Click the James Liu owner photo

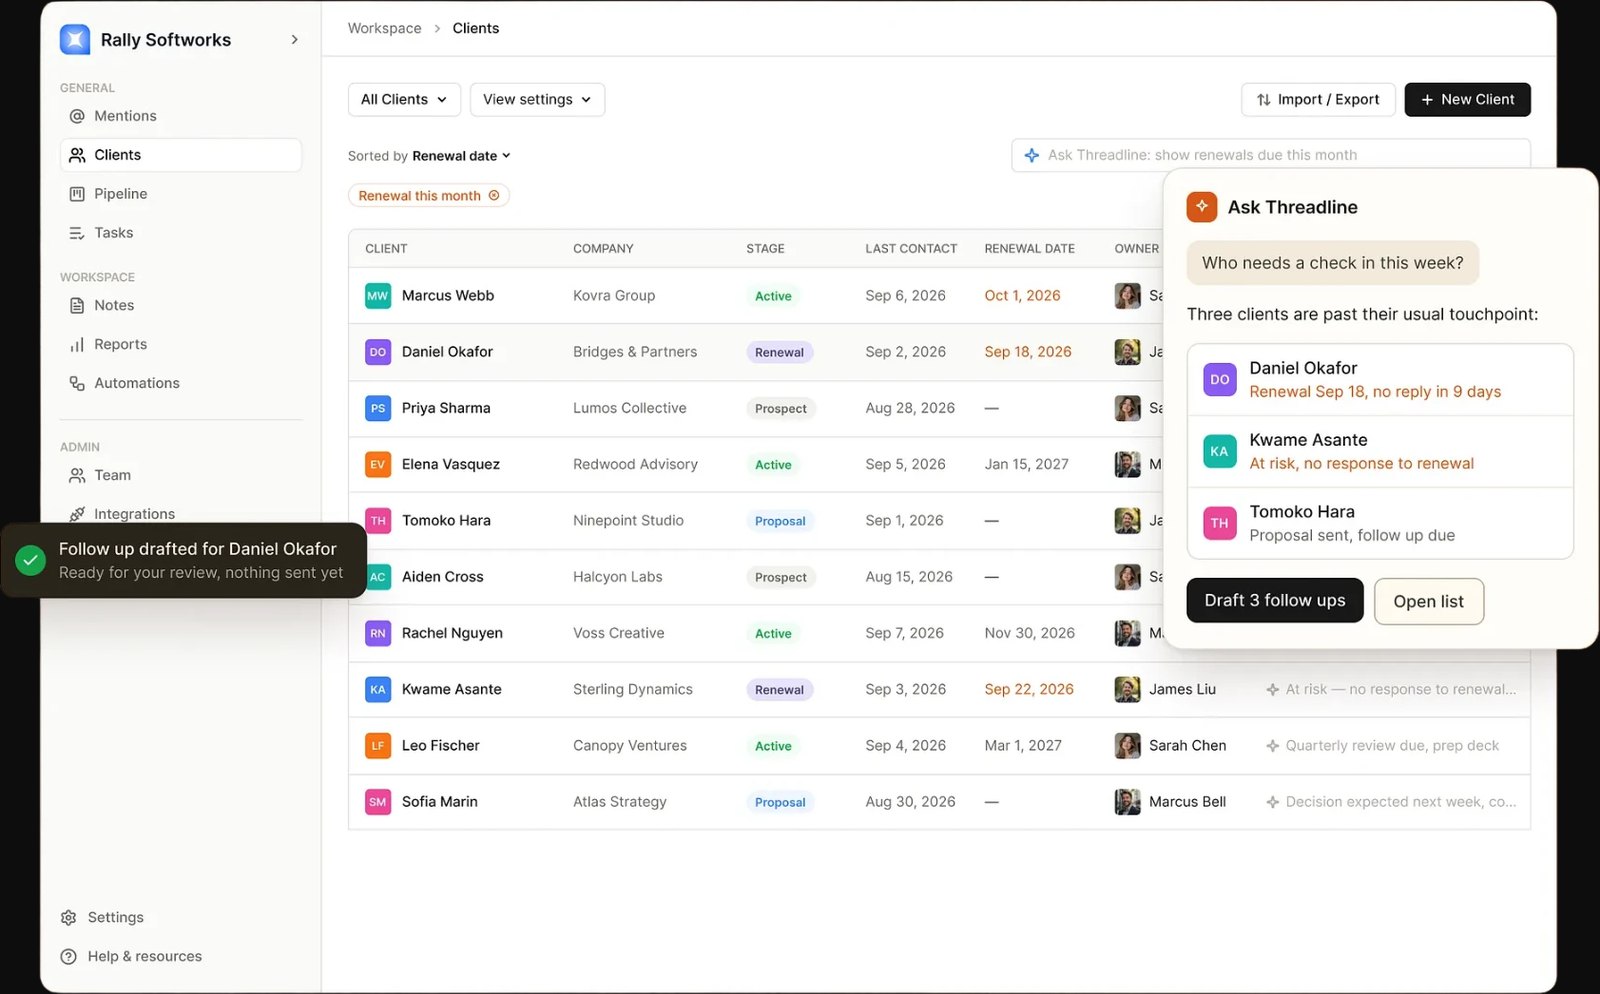coord(1128,690)
